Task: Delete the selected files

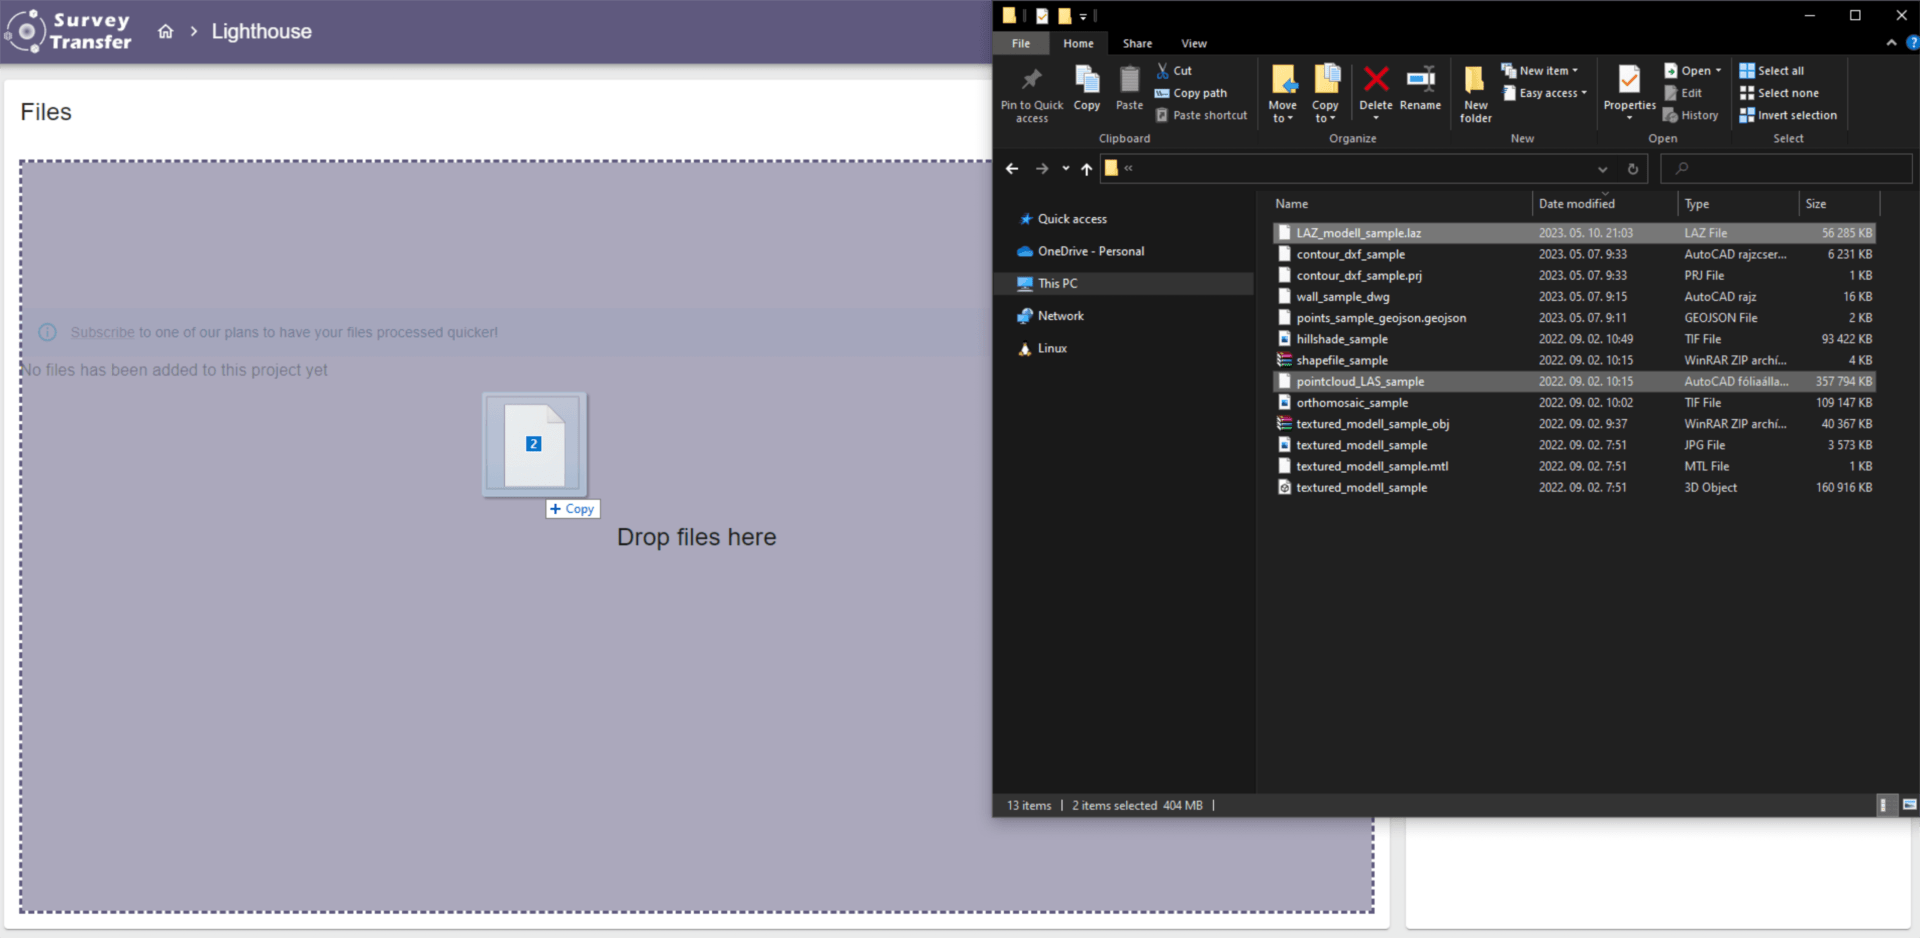Action: pos(1376,88)
